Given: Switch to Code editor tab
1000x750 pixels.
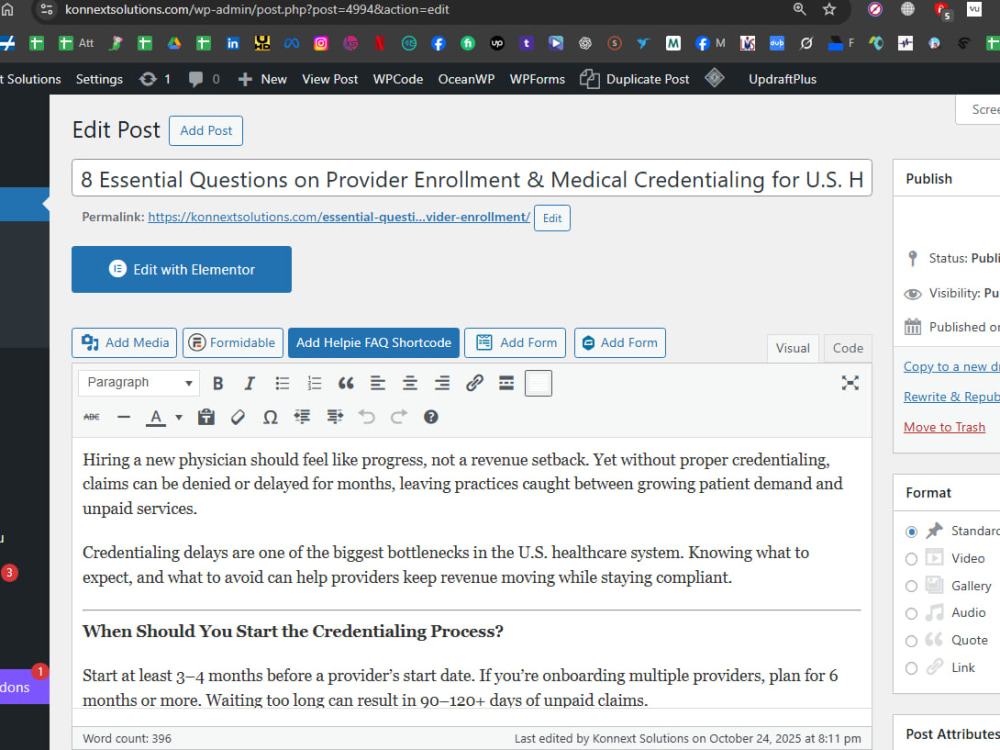Looking at the screenshot, I should tap(848, 348).
